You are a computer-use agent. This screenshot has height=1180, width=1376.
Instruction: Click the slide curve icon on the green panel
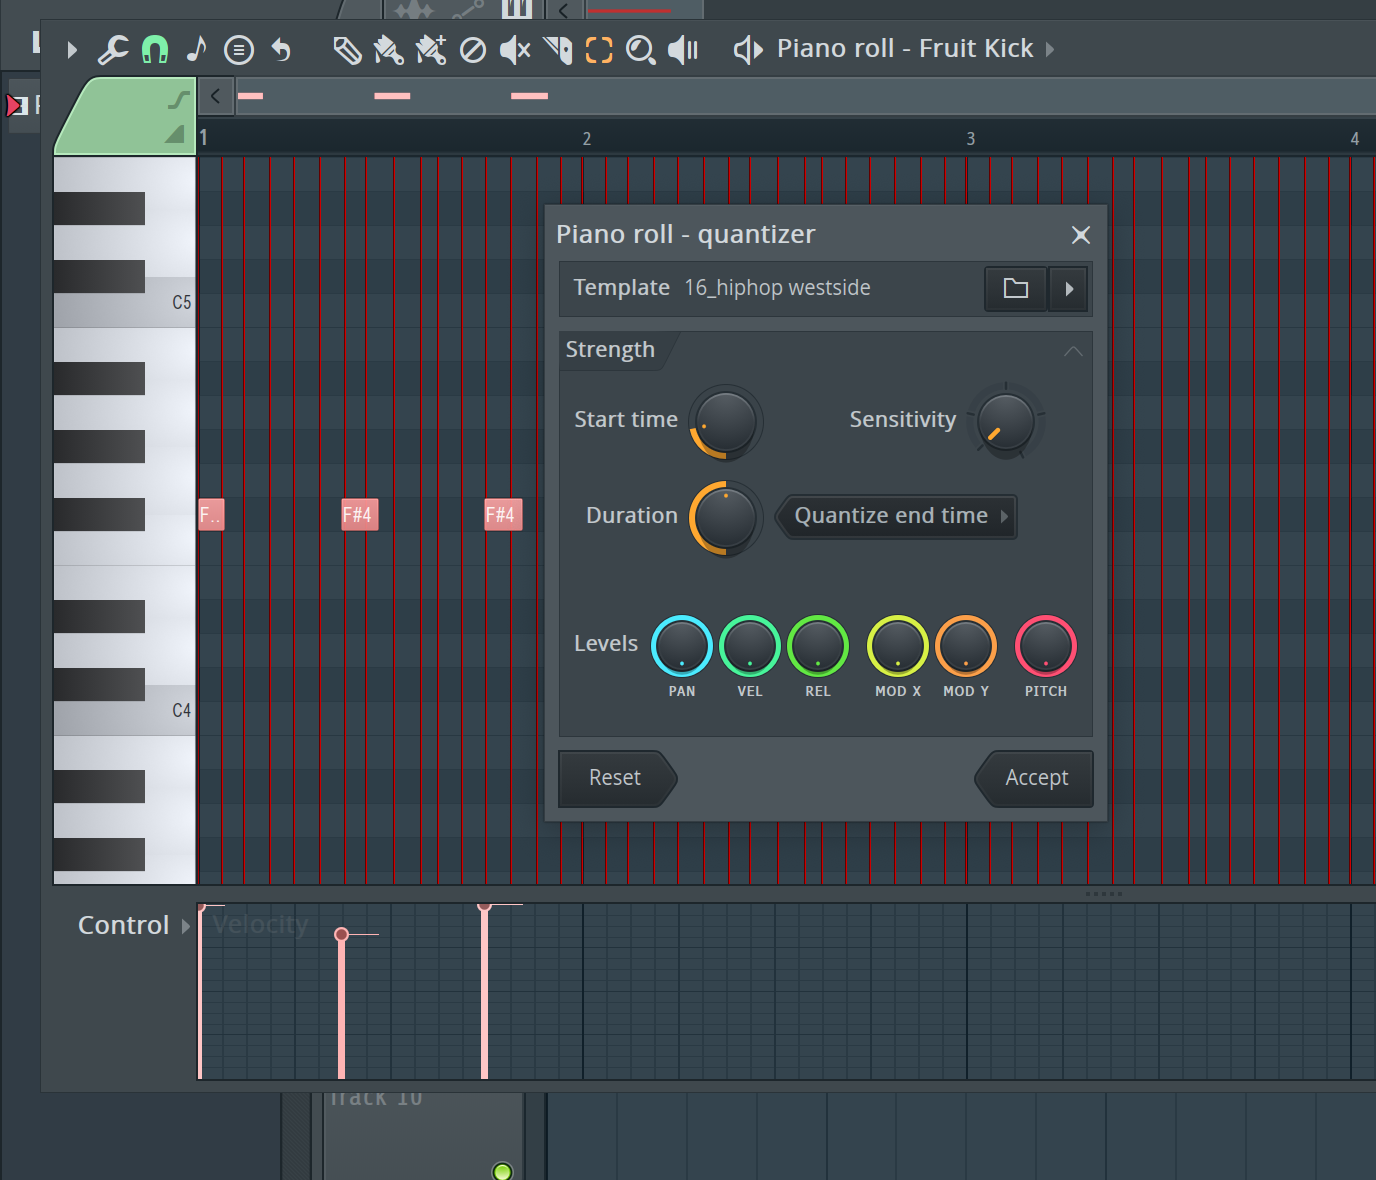(178, 99)
